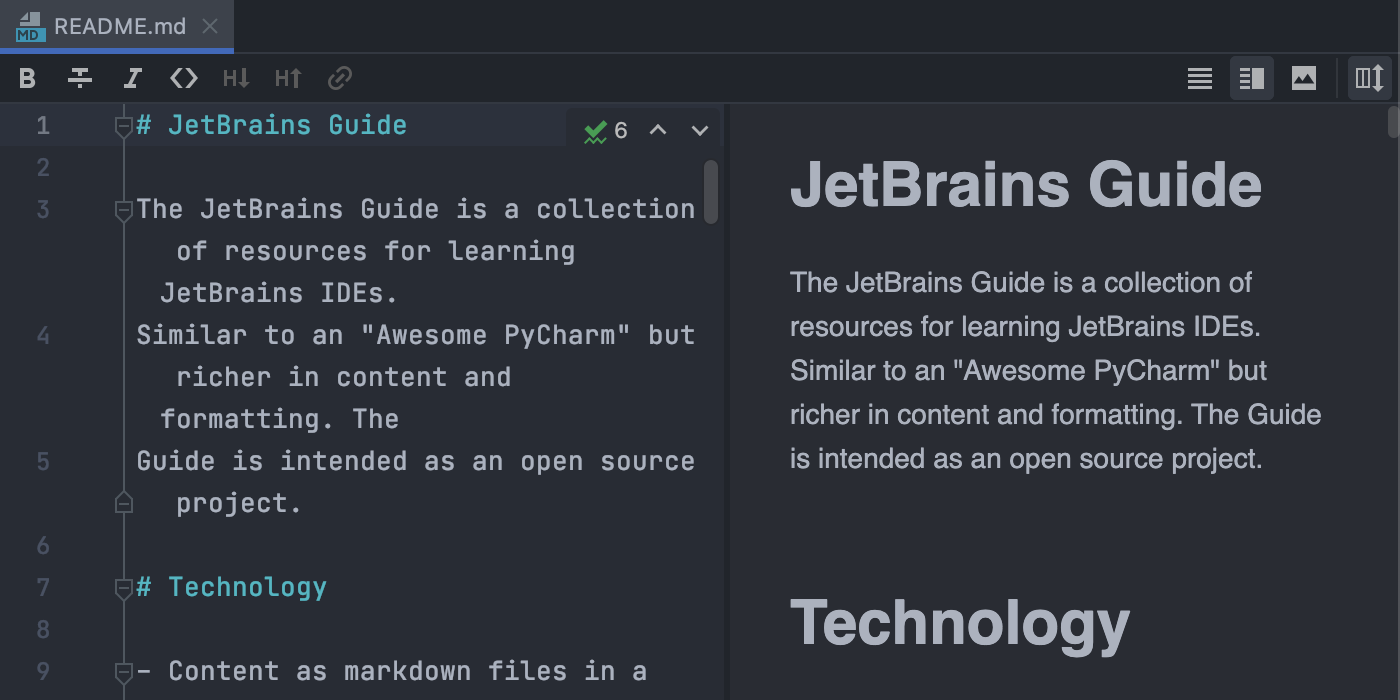Click editor line "Guide is intended as an open source"
Viewport: 1400px width, 700px height.
[416, 461]
